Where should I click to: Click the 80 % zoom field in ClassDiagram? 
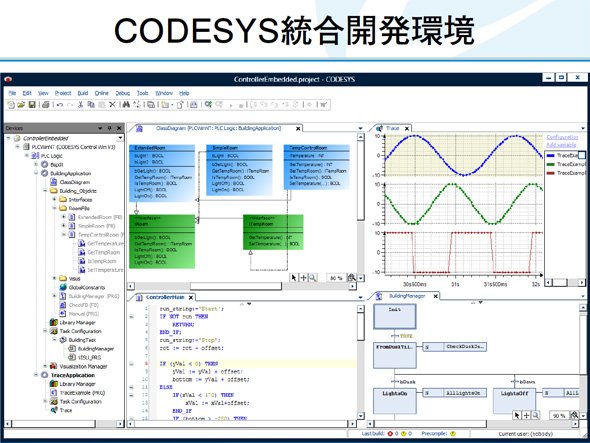336,278
